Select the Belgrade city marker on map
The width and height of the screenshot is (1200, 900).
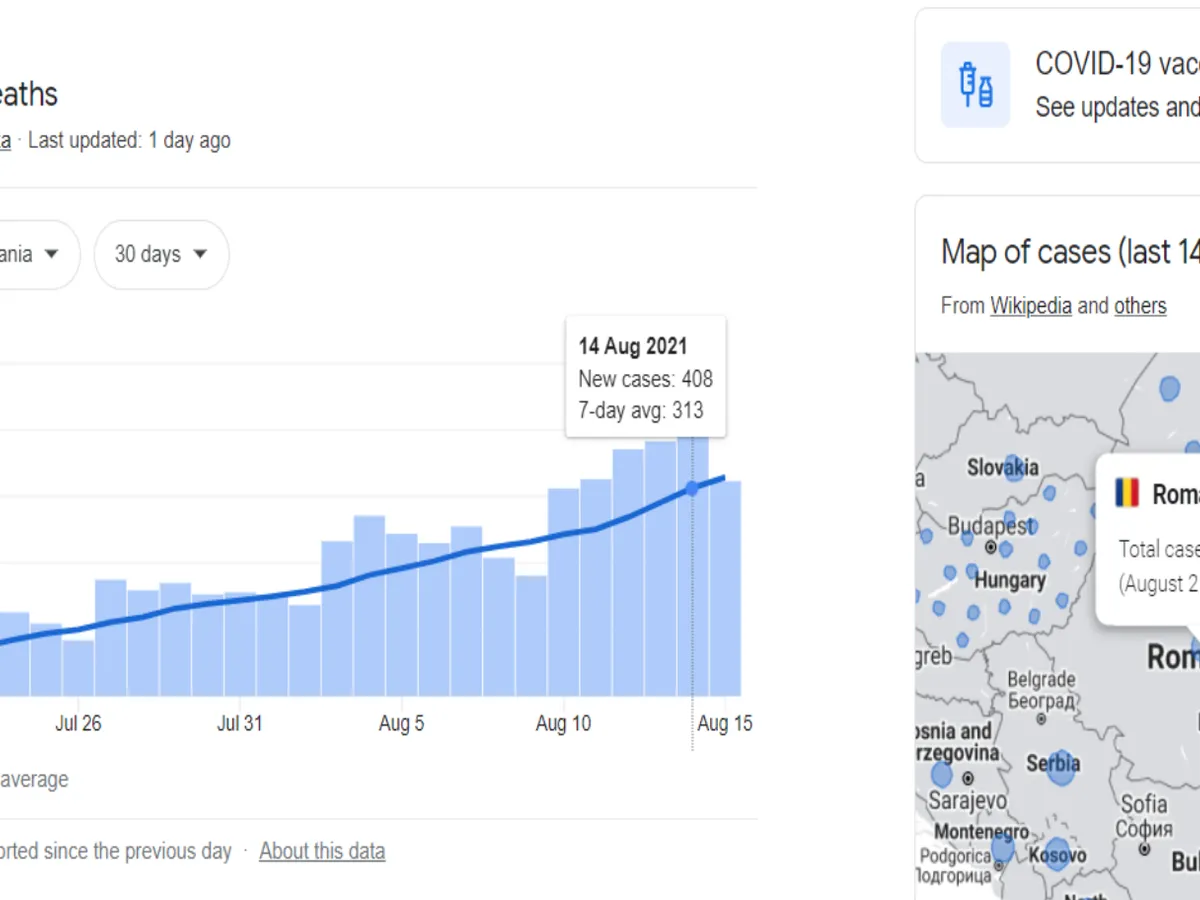(1041, 718)
